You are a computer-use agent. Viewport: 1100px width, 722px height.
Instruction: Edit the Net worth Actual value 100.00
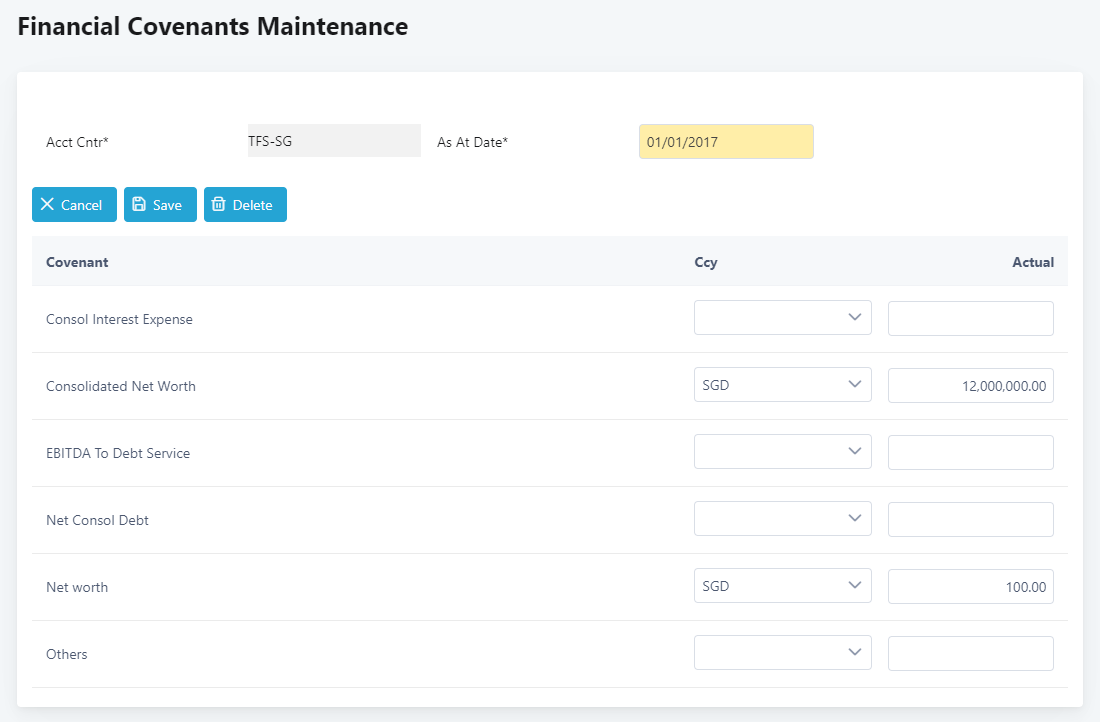[x=970, y=586]
